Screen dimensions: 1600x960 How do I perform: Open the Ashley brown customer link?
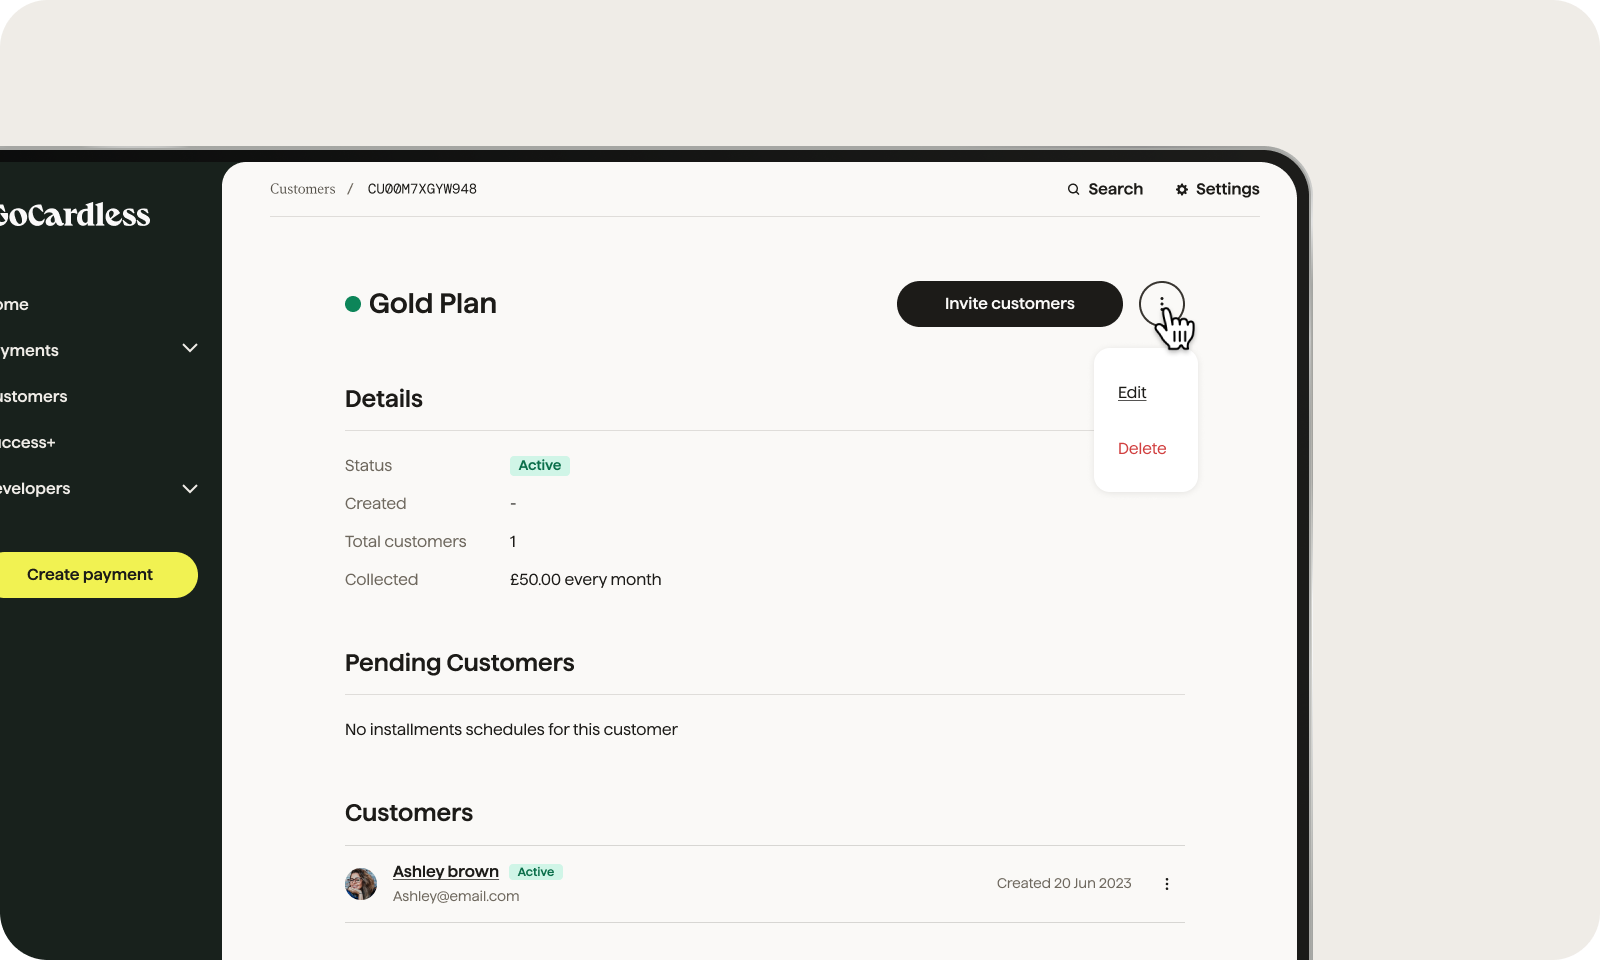click(446, 872)
